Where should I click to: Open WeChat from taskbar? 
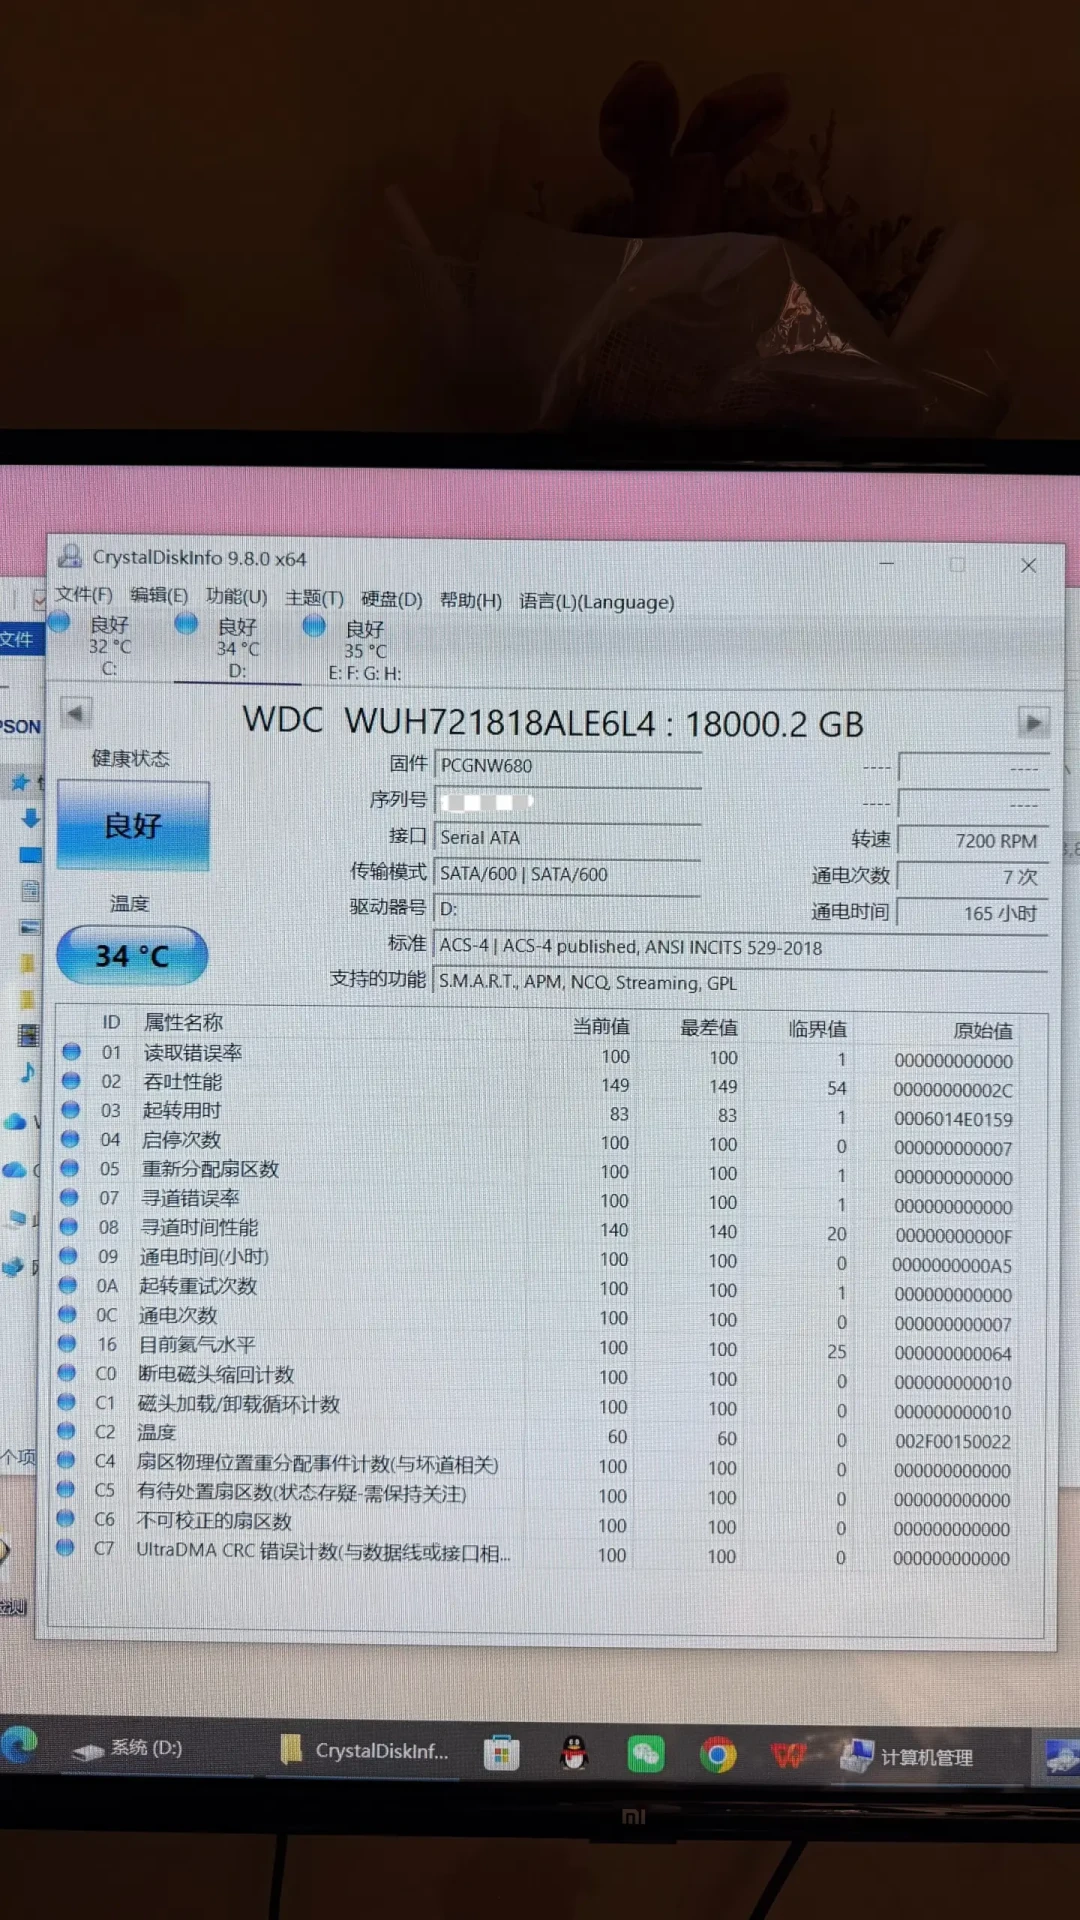[x=646, y=1754]
